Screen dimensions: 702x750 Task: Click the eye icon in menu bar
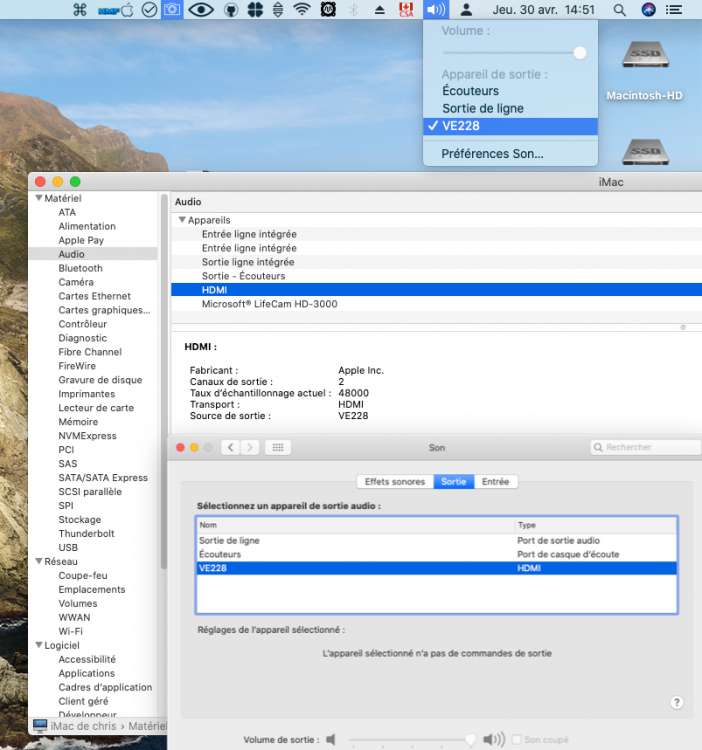pos(201,10)
